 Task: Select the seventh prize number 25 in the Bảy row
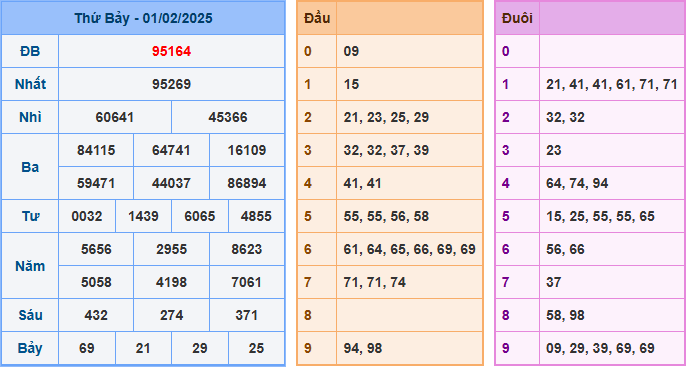click(256, 348)
